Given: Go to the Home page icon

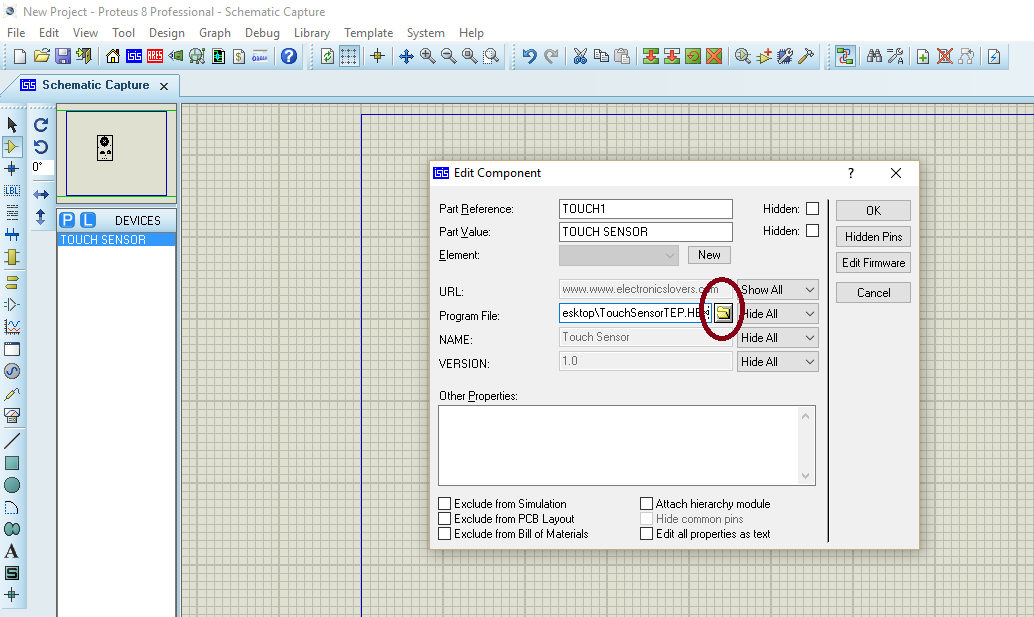Looking at the screenshot, I should [113, 57].
